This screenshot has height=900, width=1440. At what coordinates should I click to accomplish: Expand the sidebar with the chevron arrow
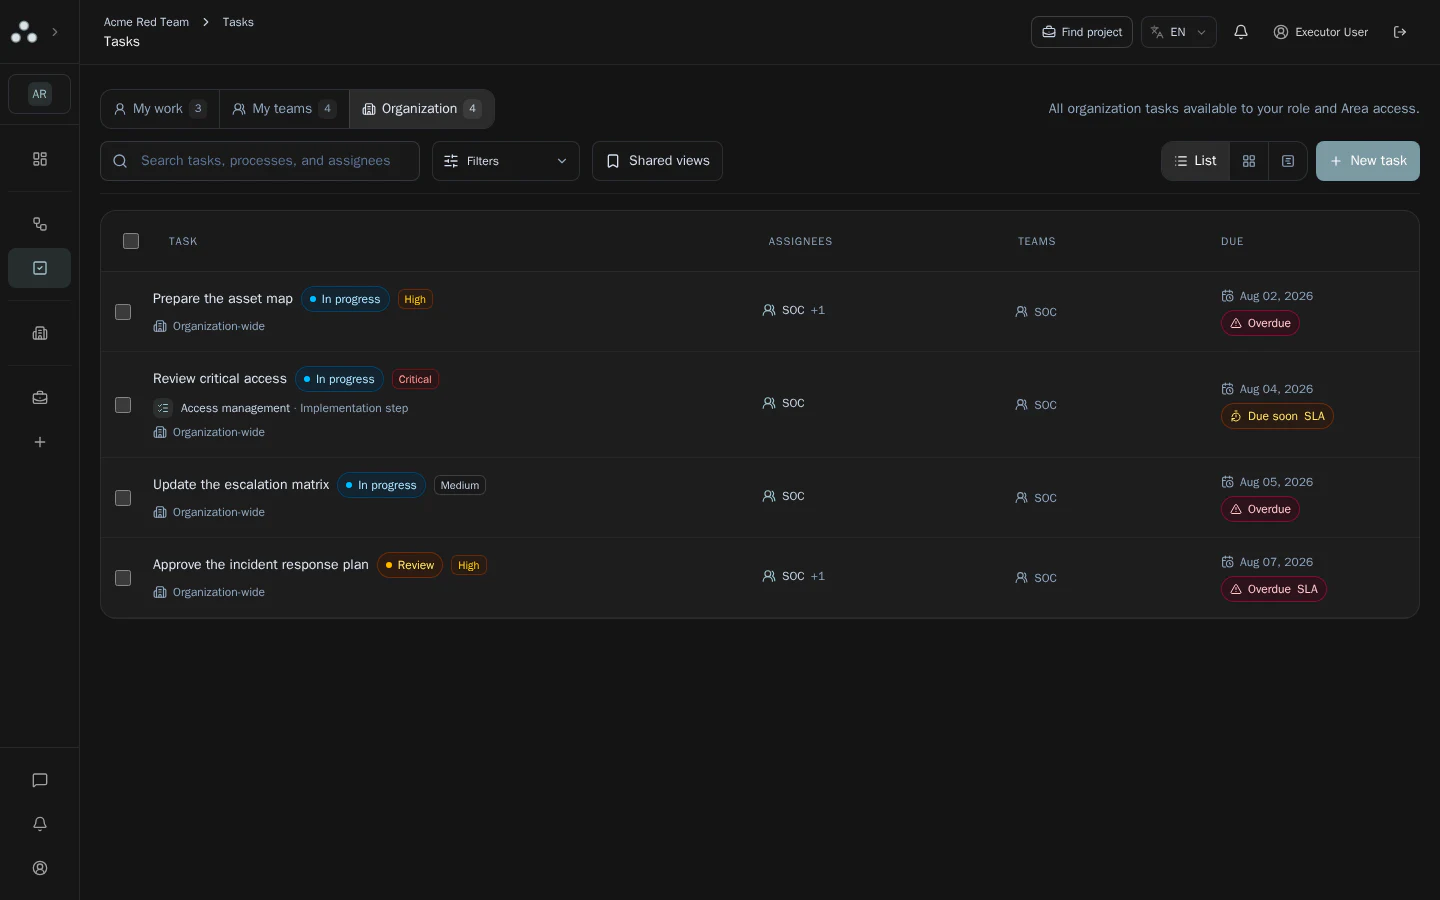tap(55, 32)
